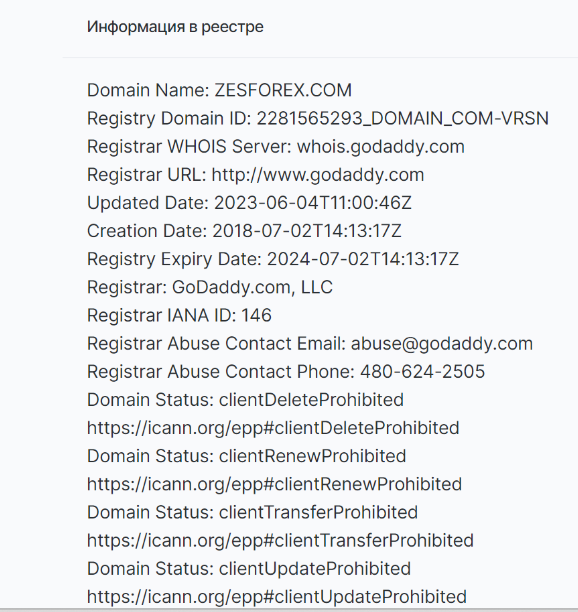Open the icann.org/epp#clientUpdateProhibited link

coord(277,597)
